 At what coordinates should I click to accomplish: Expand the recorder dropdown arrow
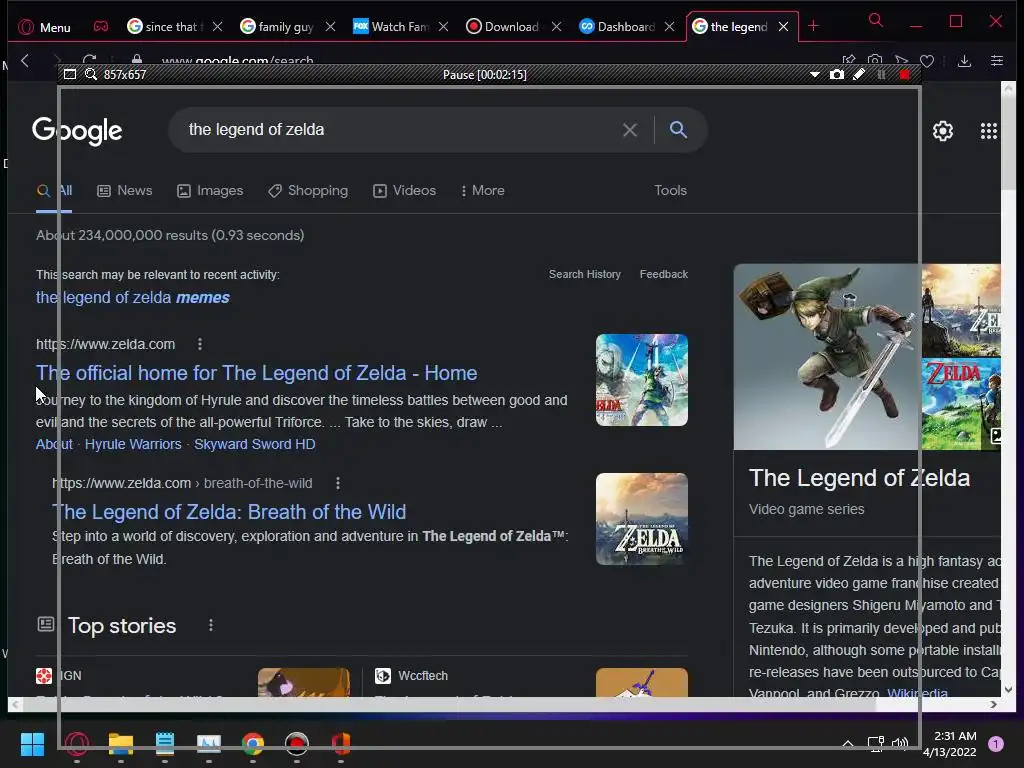tap(814, 74)
